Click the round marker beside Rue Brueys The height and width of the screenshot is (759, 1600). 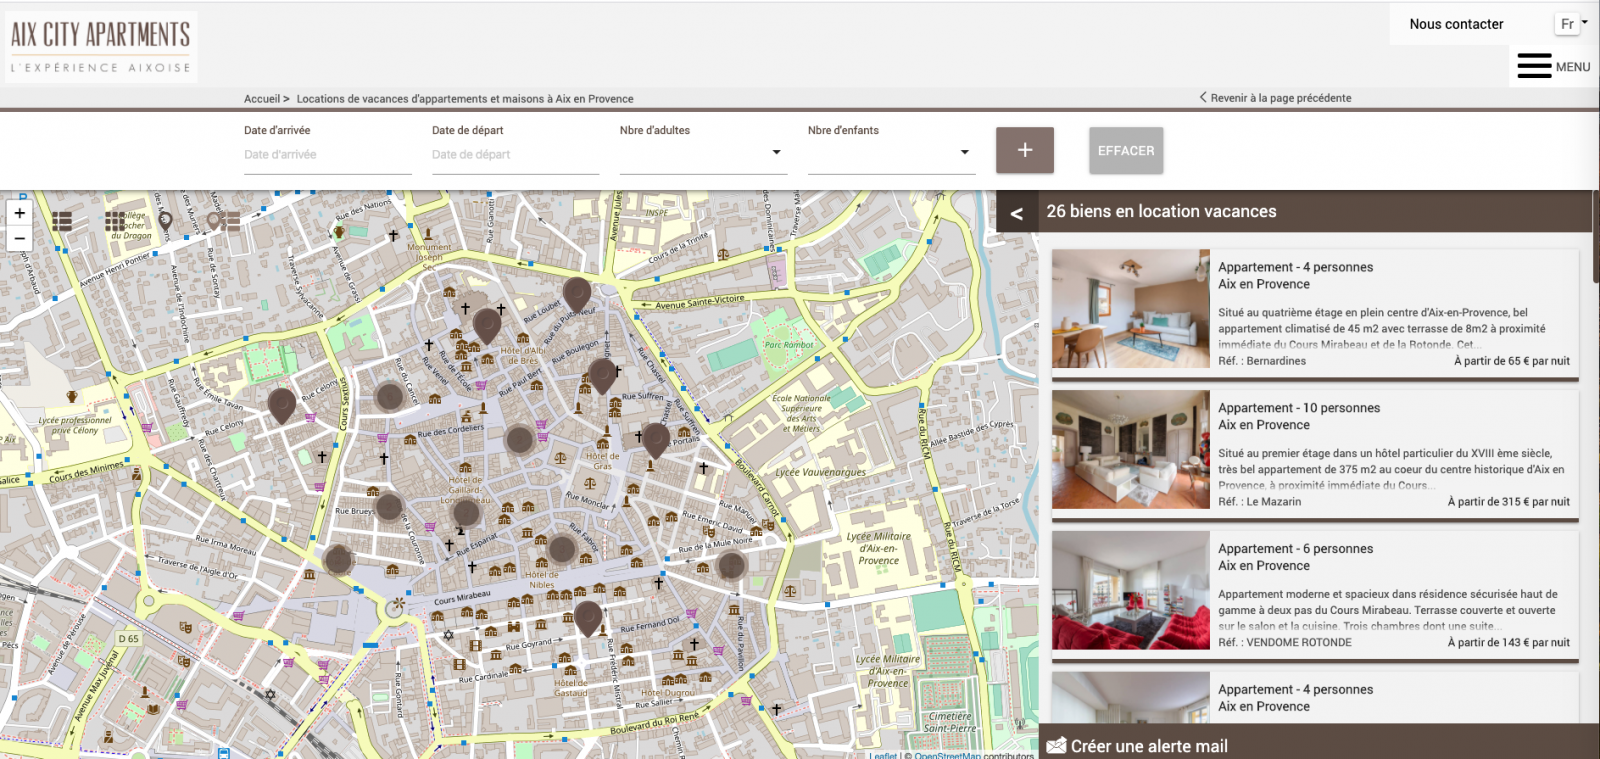tap(389, 507)
